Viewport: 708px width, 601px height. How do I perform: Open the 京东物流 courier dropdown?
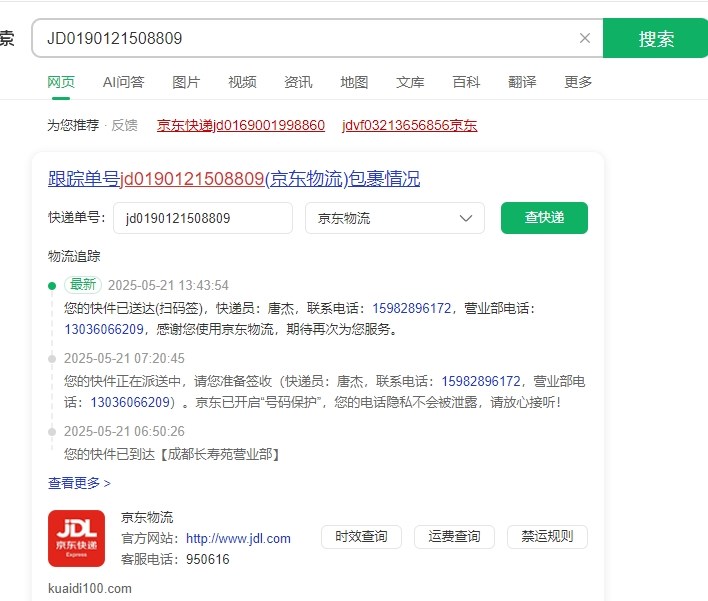pyautogui.click(x=395, y=218)
